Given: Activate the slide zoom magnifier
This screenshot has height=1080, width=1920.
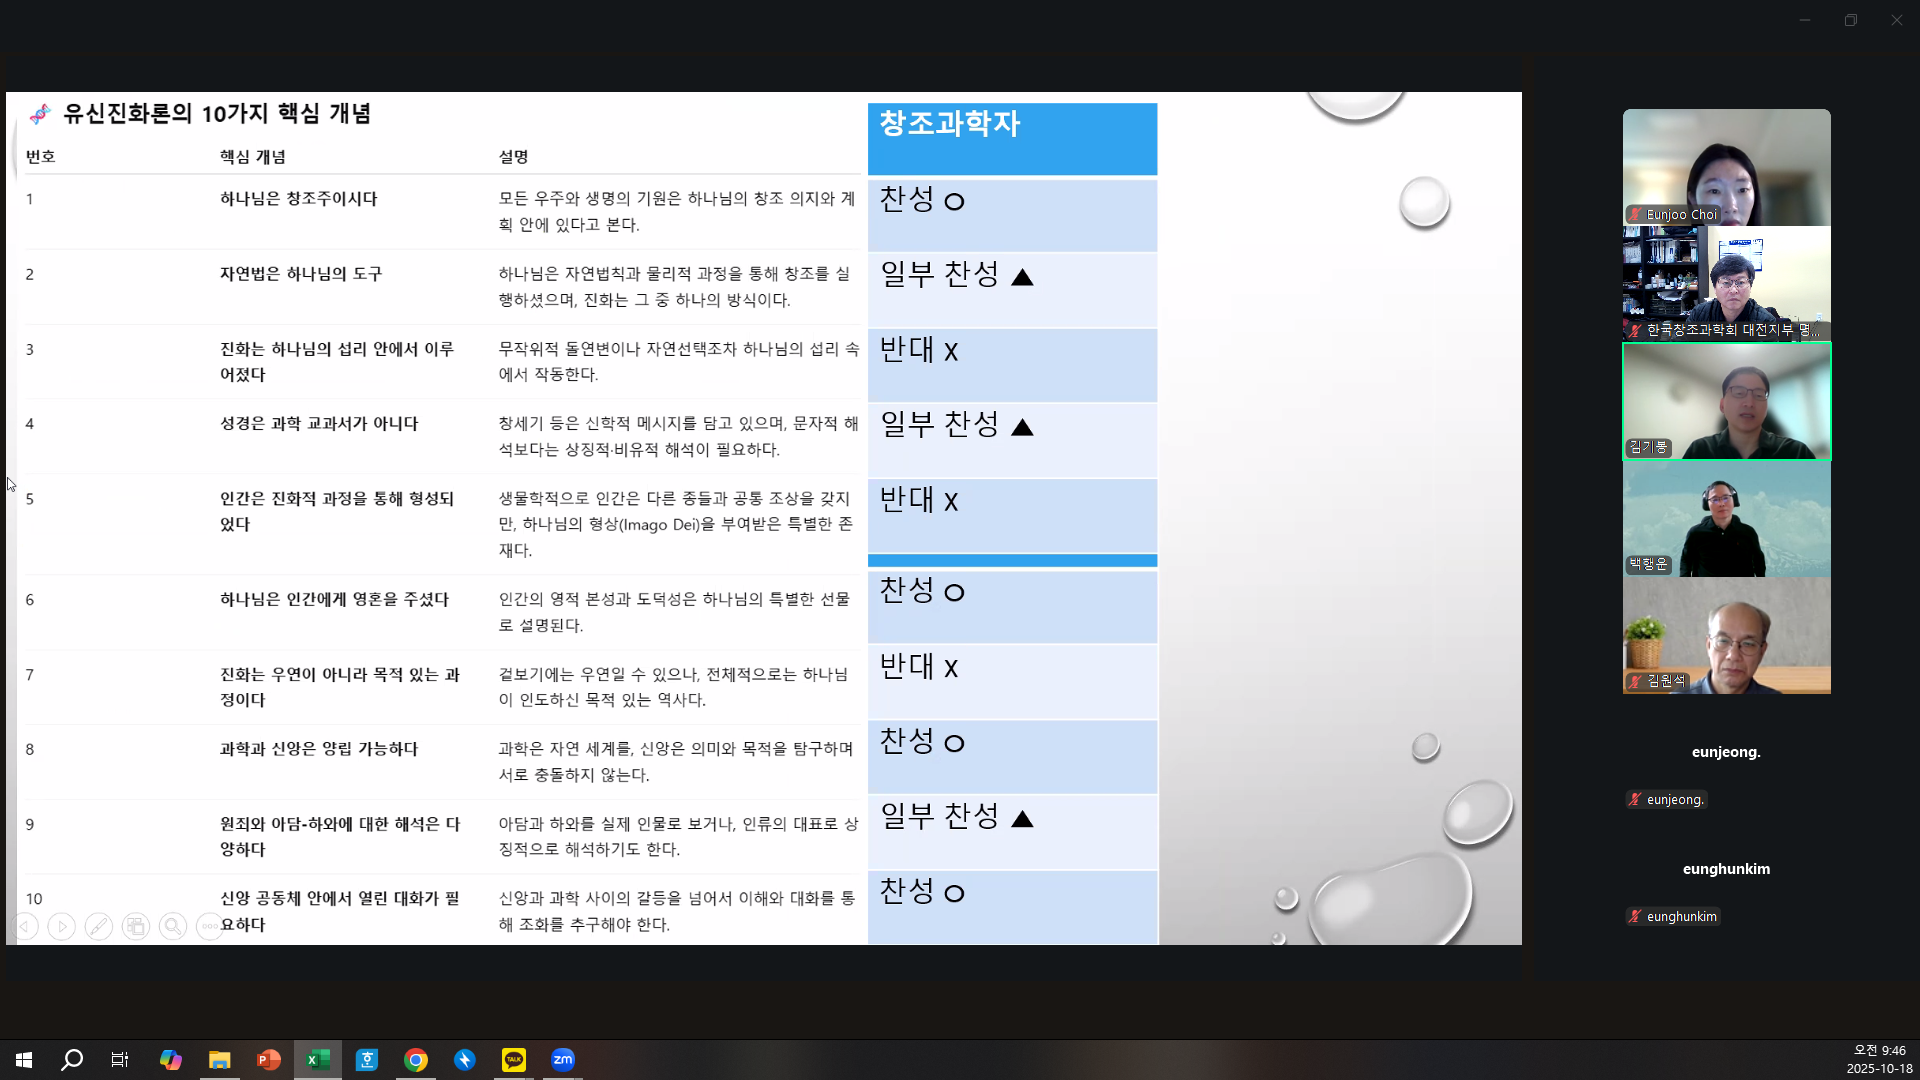Looking at the screenshot, I should tap(172, 927).
